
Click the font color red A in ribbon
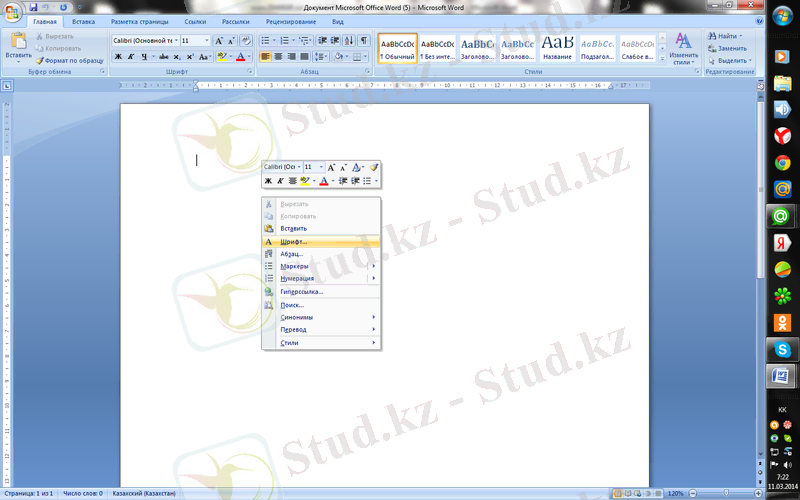click(x=240, y=57)
